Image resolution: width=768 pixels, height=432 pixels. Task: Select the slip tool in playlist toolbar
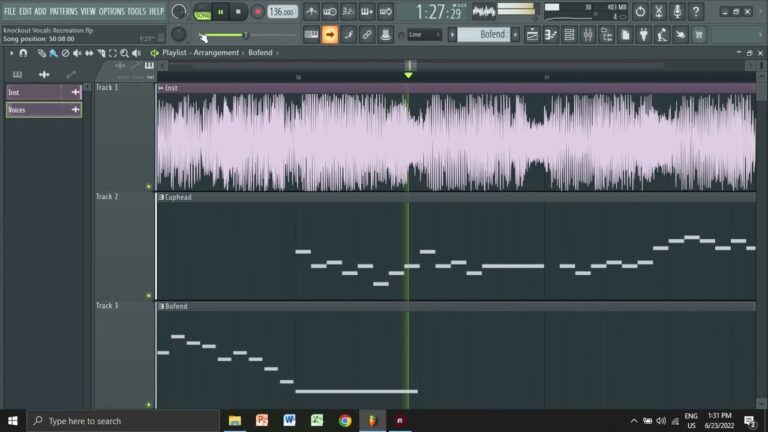click(89, 53)
